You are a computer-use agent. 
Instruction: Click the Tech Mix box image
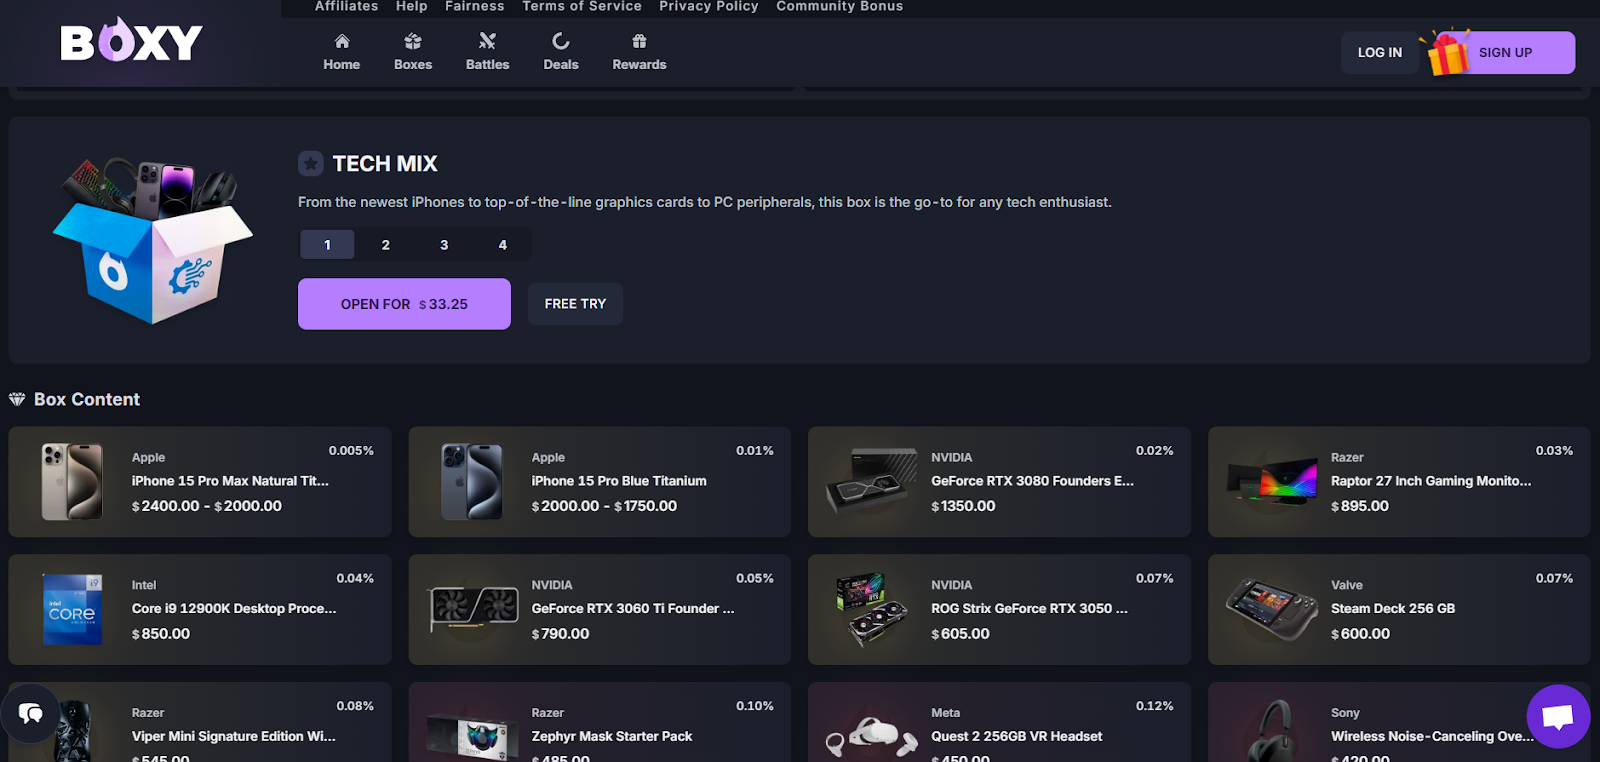click(152, 240)
